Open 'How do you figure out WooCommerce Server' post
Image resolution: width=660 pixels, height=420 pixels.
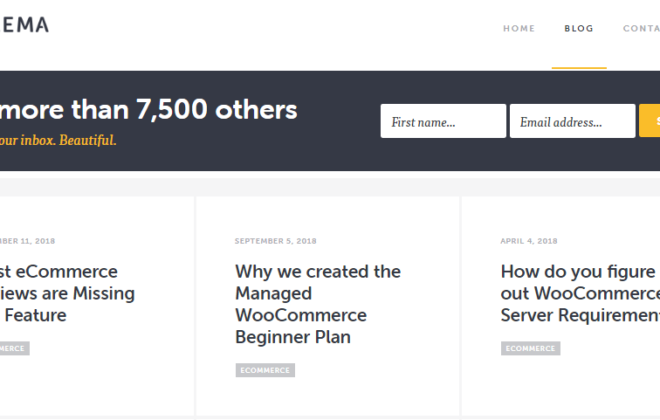coord(580,293)
